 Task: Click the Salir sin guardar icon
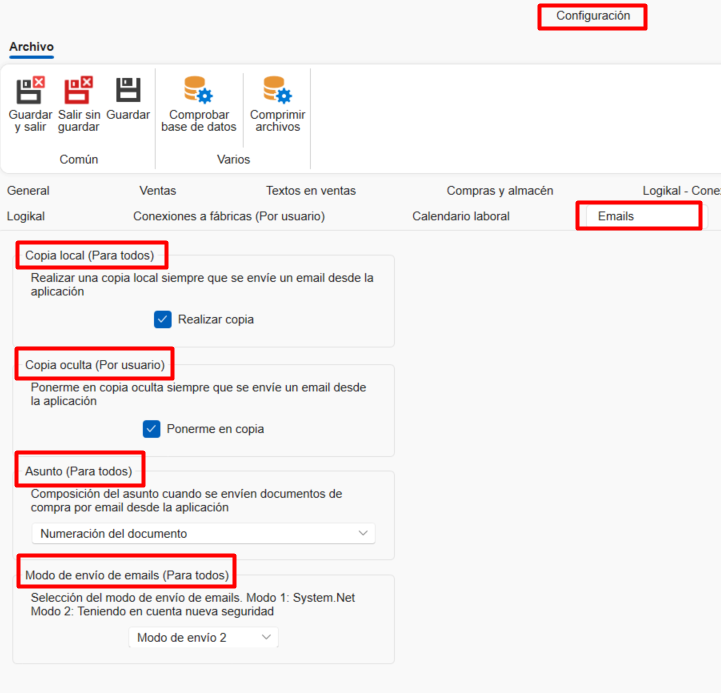coord(79,90)
